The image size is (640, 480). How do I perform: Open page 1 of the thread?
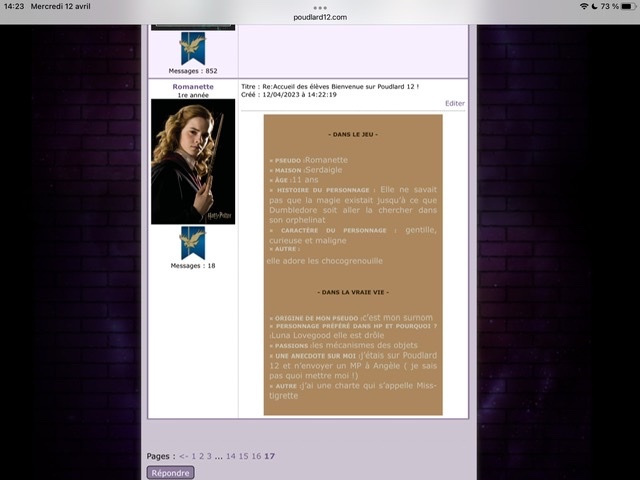point(194,456)
